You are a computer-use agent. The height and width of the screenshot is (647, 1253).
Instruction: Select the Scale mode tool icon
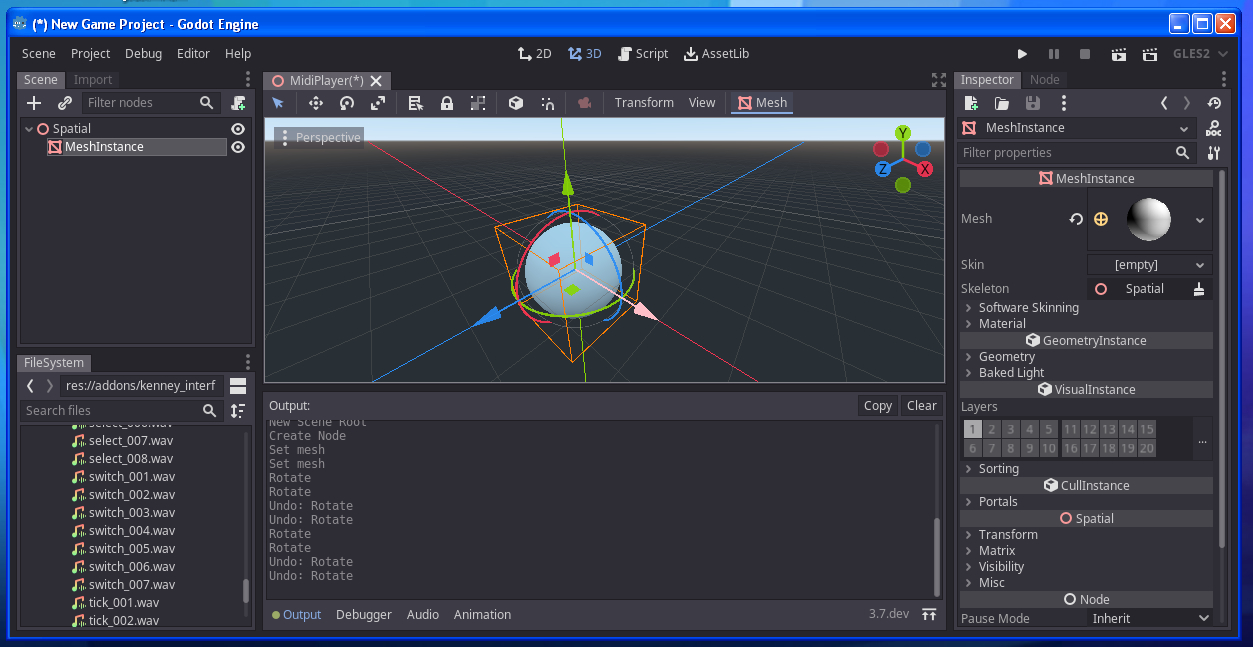coord(378,103)
